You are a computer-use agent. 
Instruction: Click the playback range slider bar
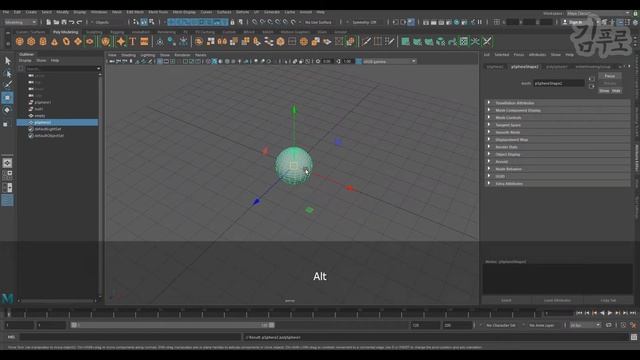tap(173, 325)
